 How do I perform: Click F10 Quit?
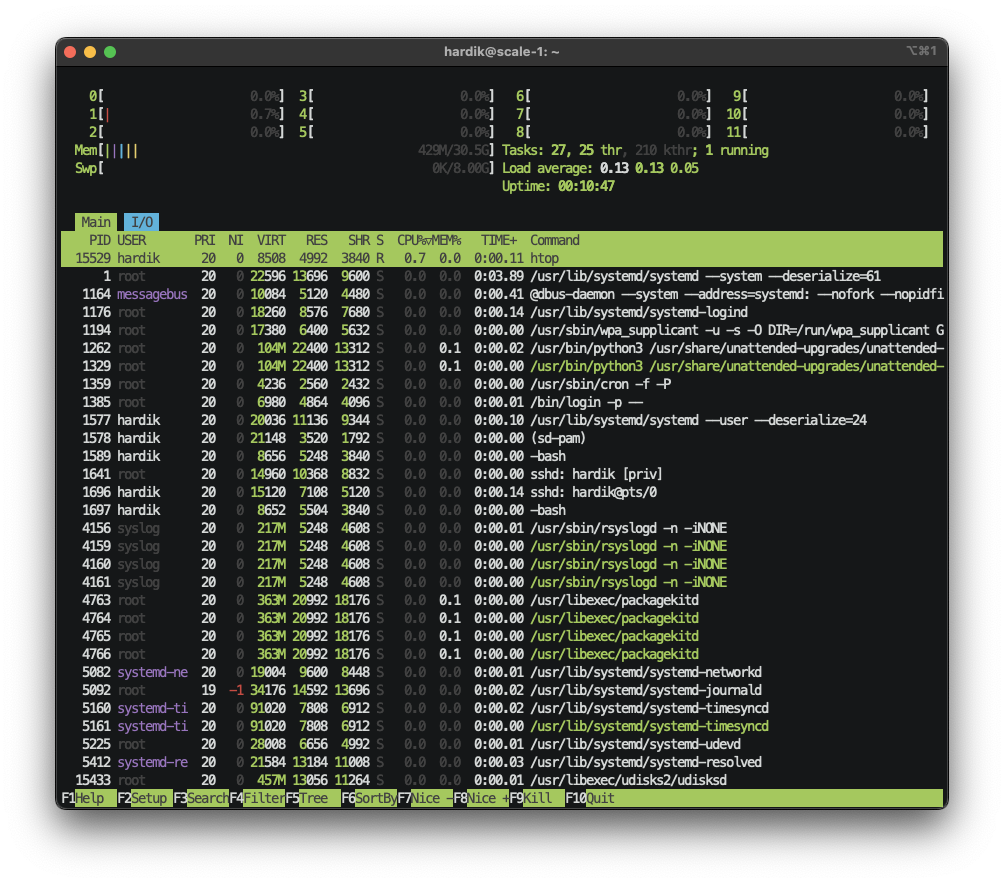[590, 798]
